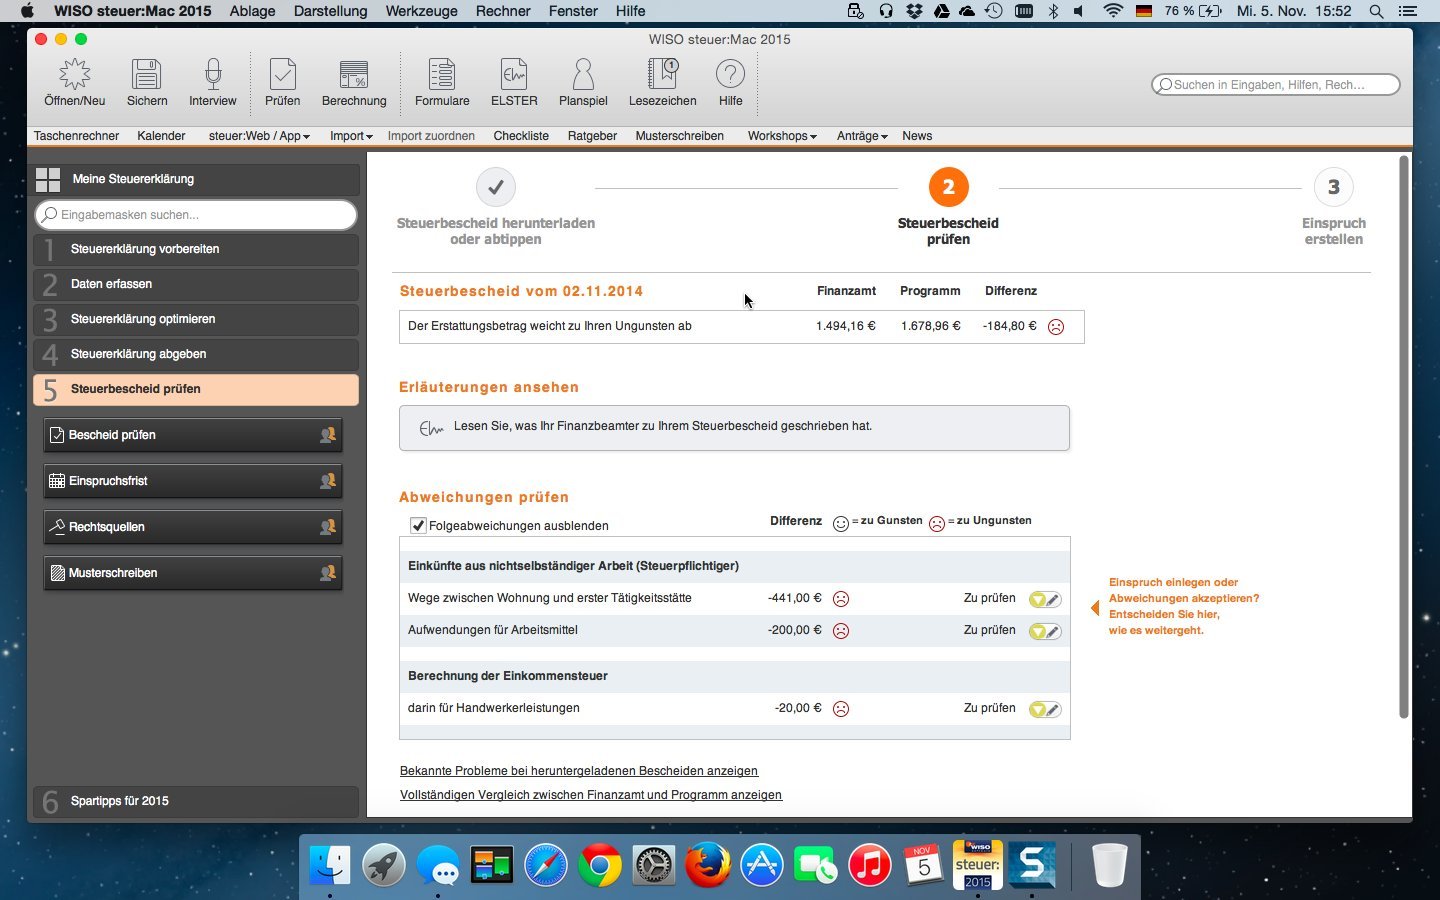Open link Vollständigen Vergleich zwischen Finanzamt und Programm

click(x=590, y=795)
